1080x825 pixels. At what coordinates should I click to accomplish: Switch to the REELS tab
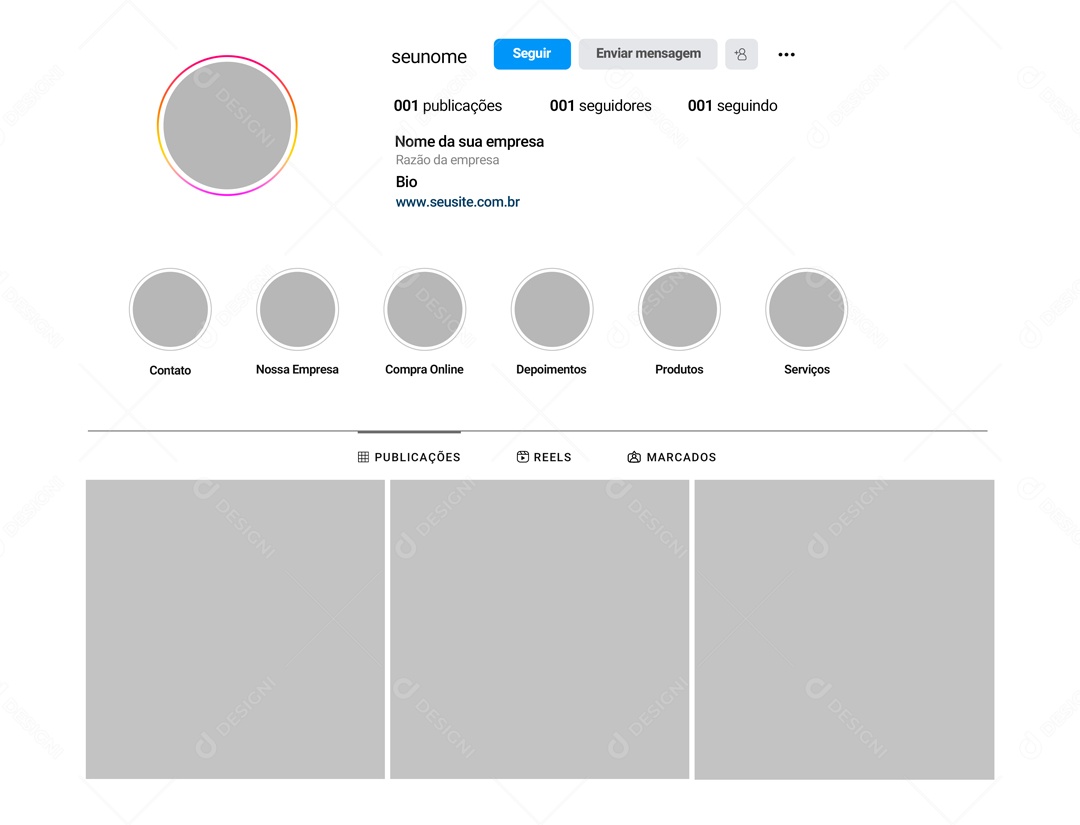(x=543, y=457)
